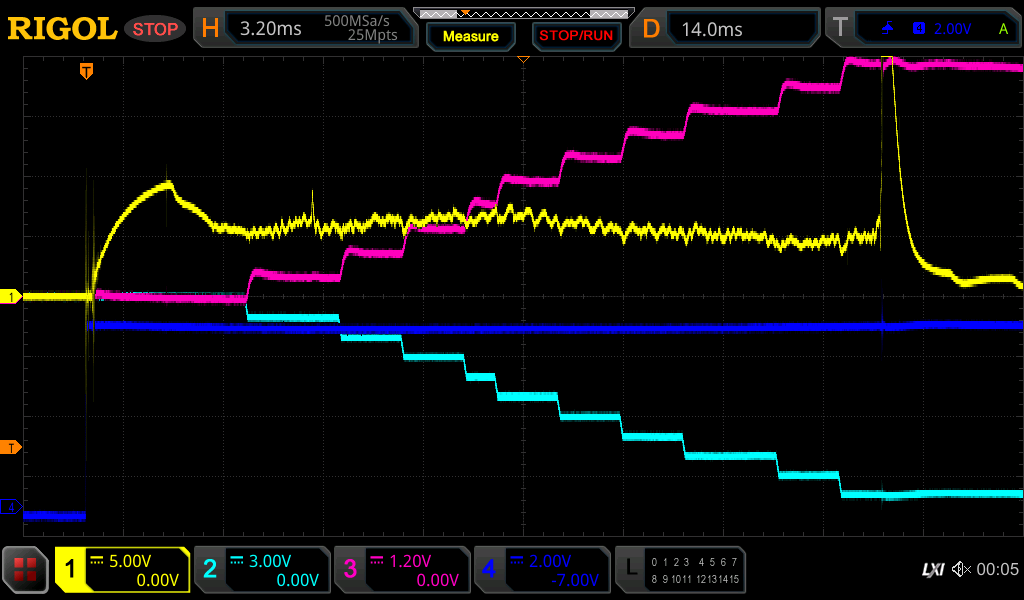Toggle channel 3 magenta 1.20V label

point(402,570)
